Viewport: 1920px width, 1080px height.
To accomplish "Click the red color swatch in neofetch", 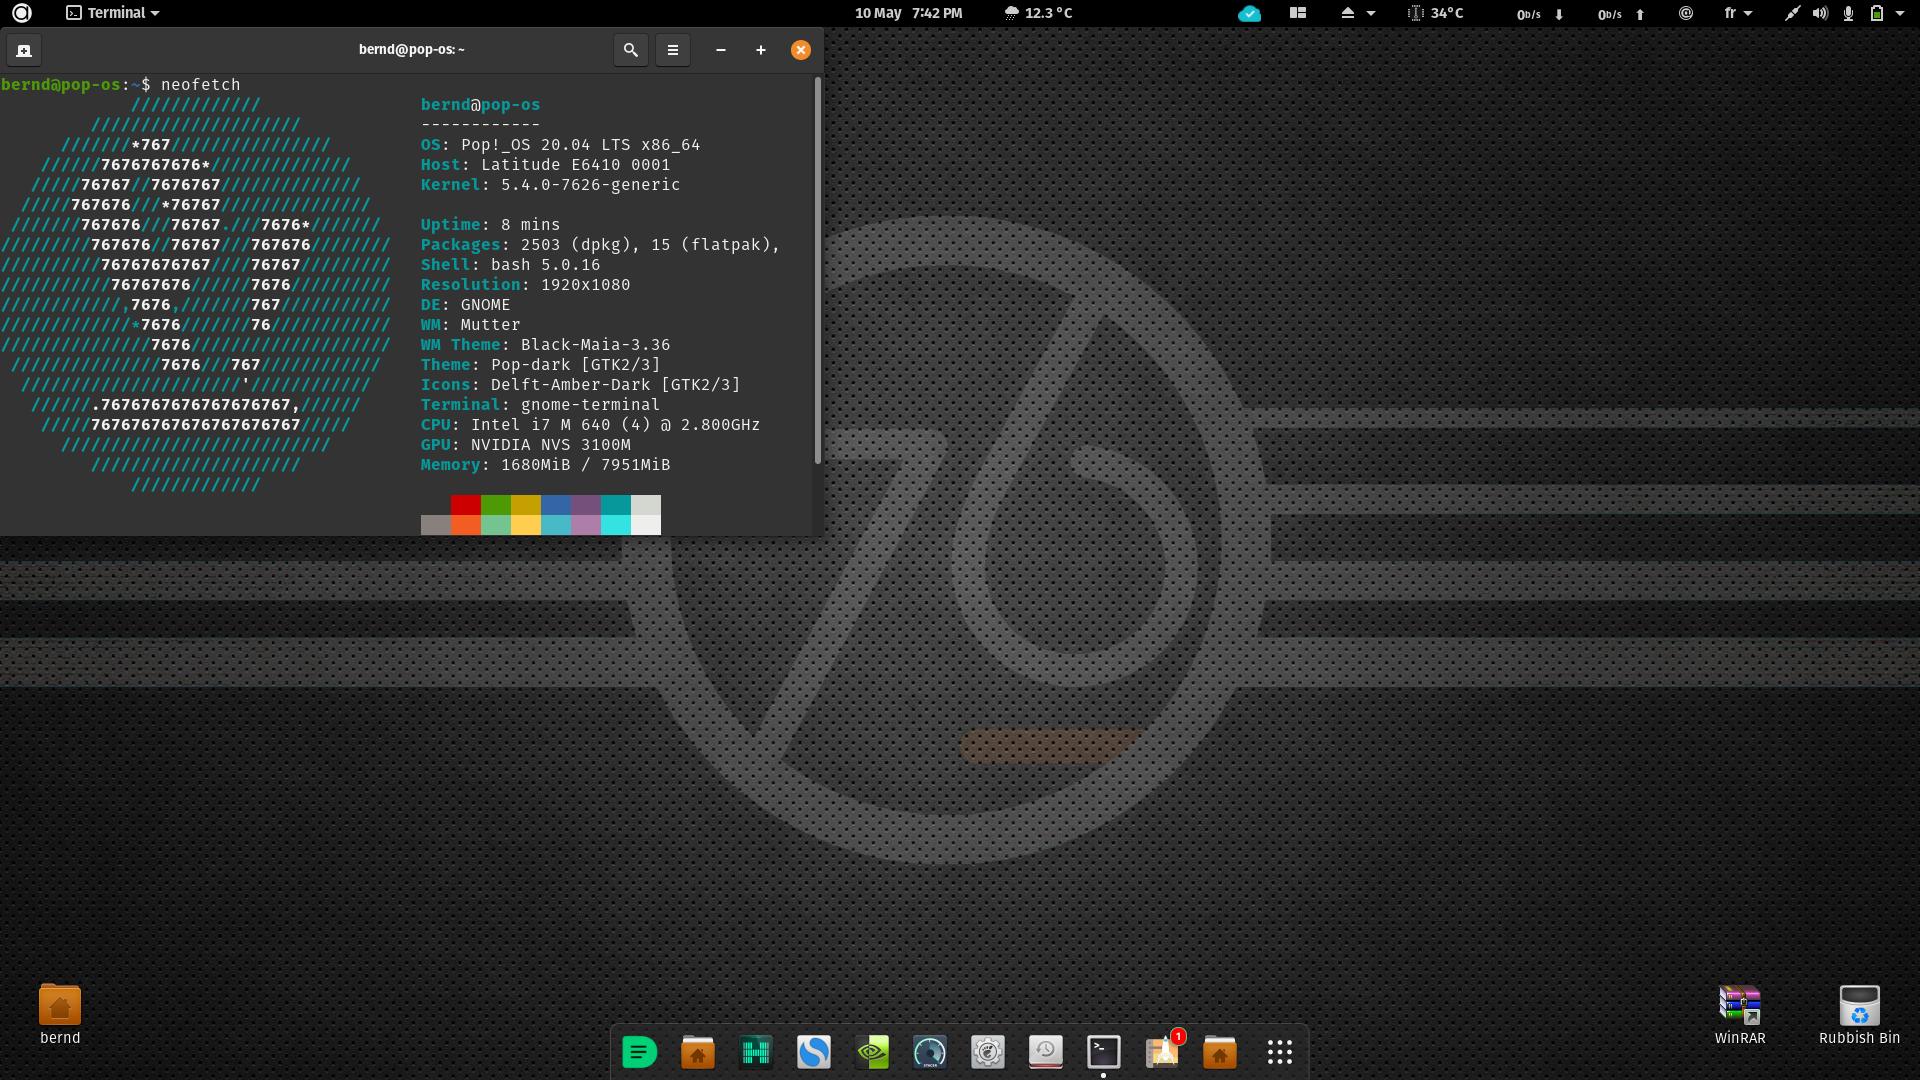I will [465, 505].
